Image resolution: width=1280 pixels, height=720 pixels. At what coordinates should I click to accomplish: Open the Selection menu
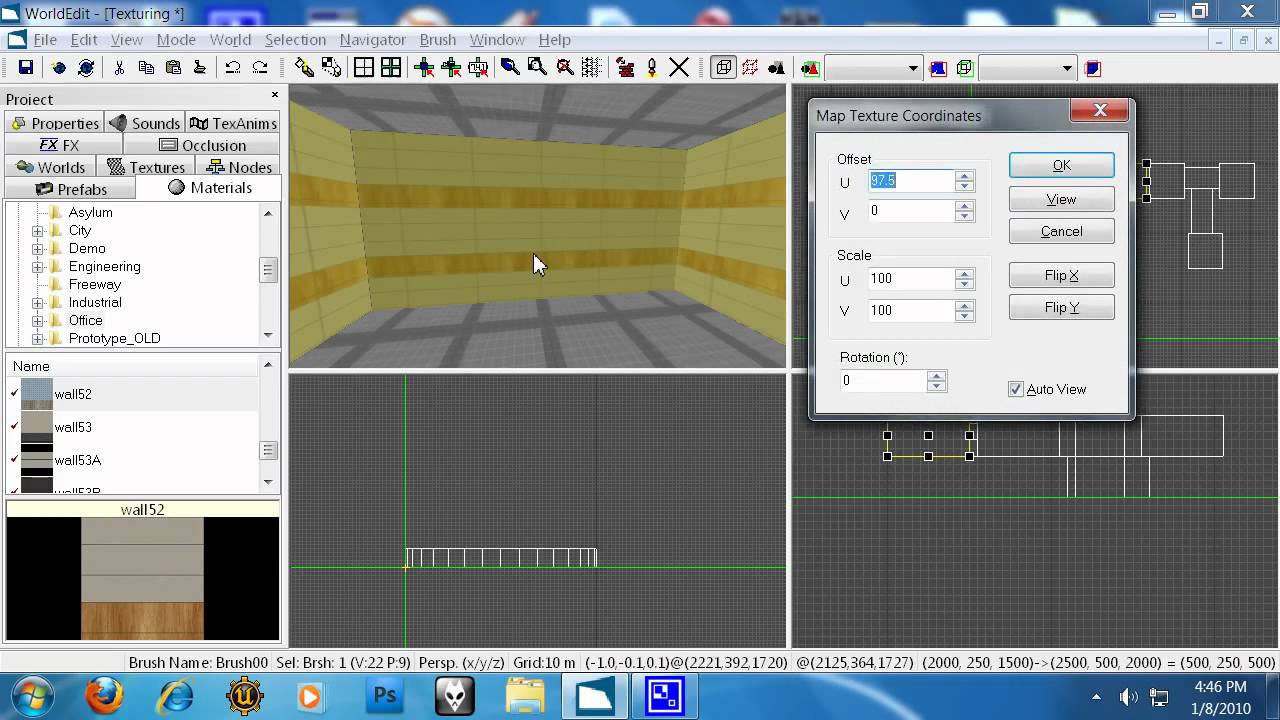pos(295,39)
